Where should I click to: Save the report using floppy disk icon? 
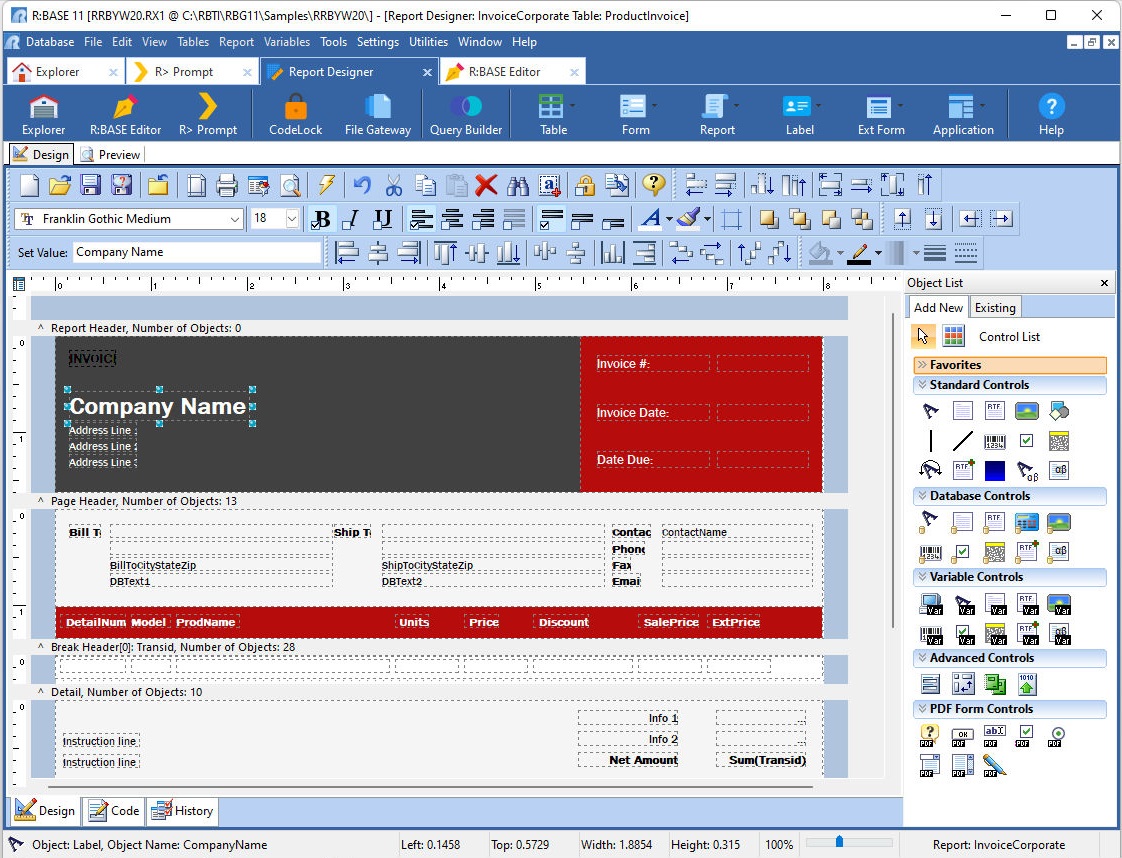(x=90, y=185)
